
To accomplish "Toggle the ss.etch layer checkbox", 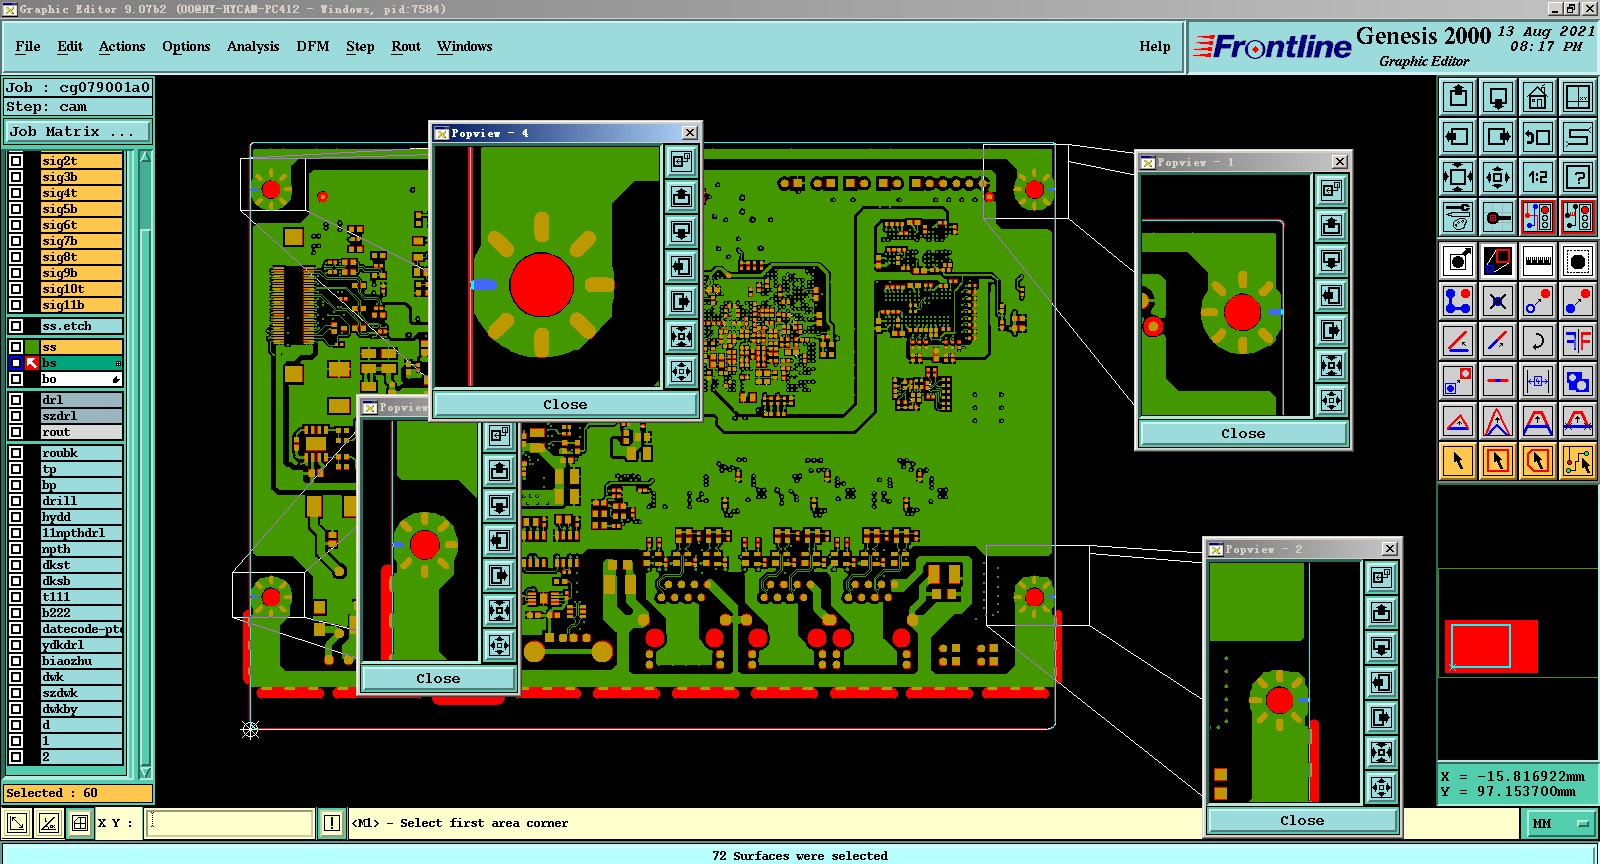I will point(16,326).
